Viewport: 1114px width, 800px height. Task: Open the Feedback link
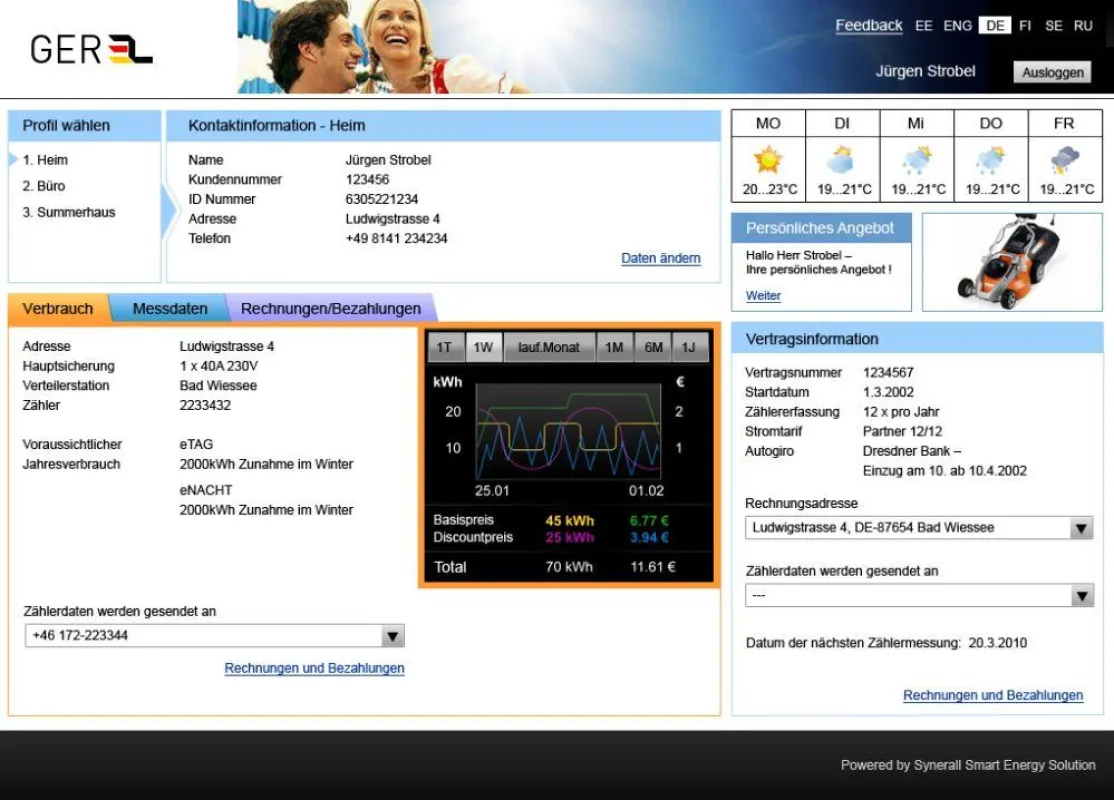pyautogui.click(x=868, y=26)
